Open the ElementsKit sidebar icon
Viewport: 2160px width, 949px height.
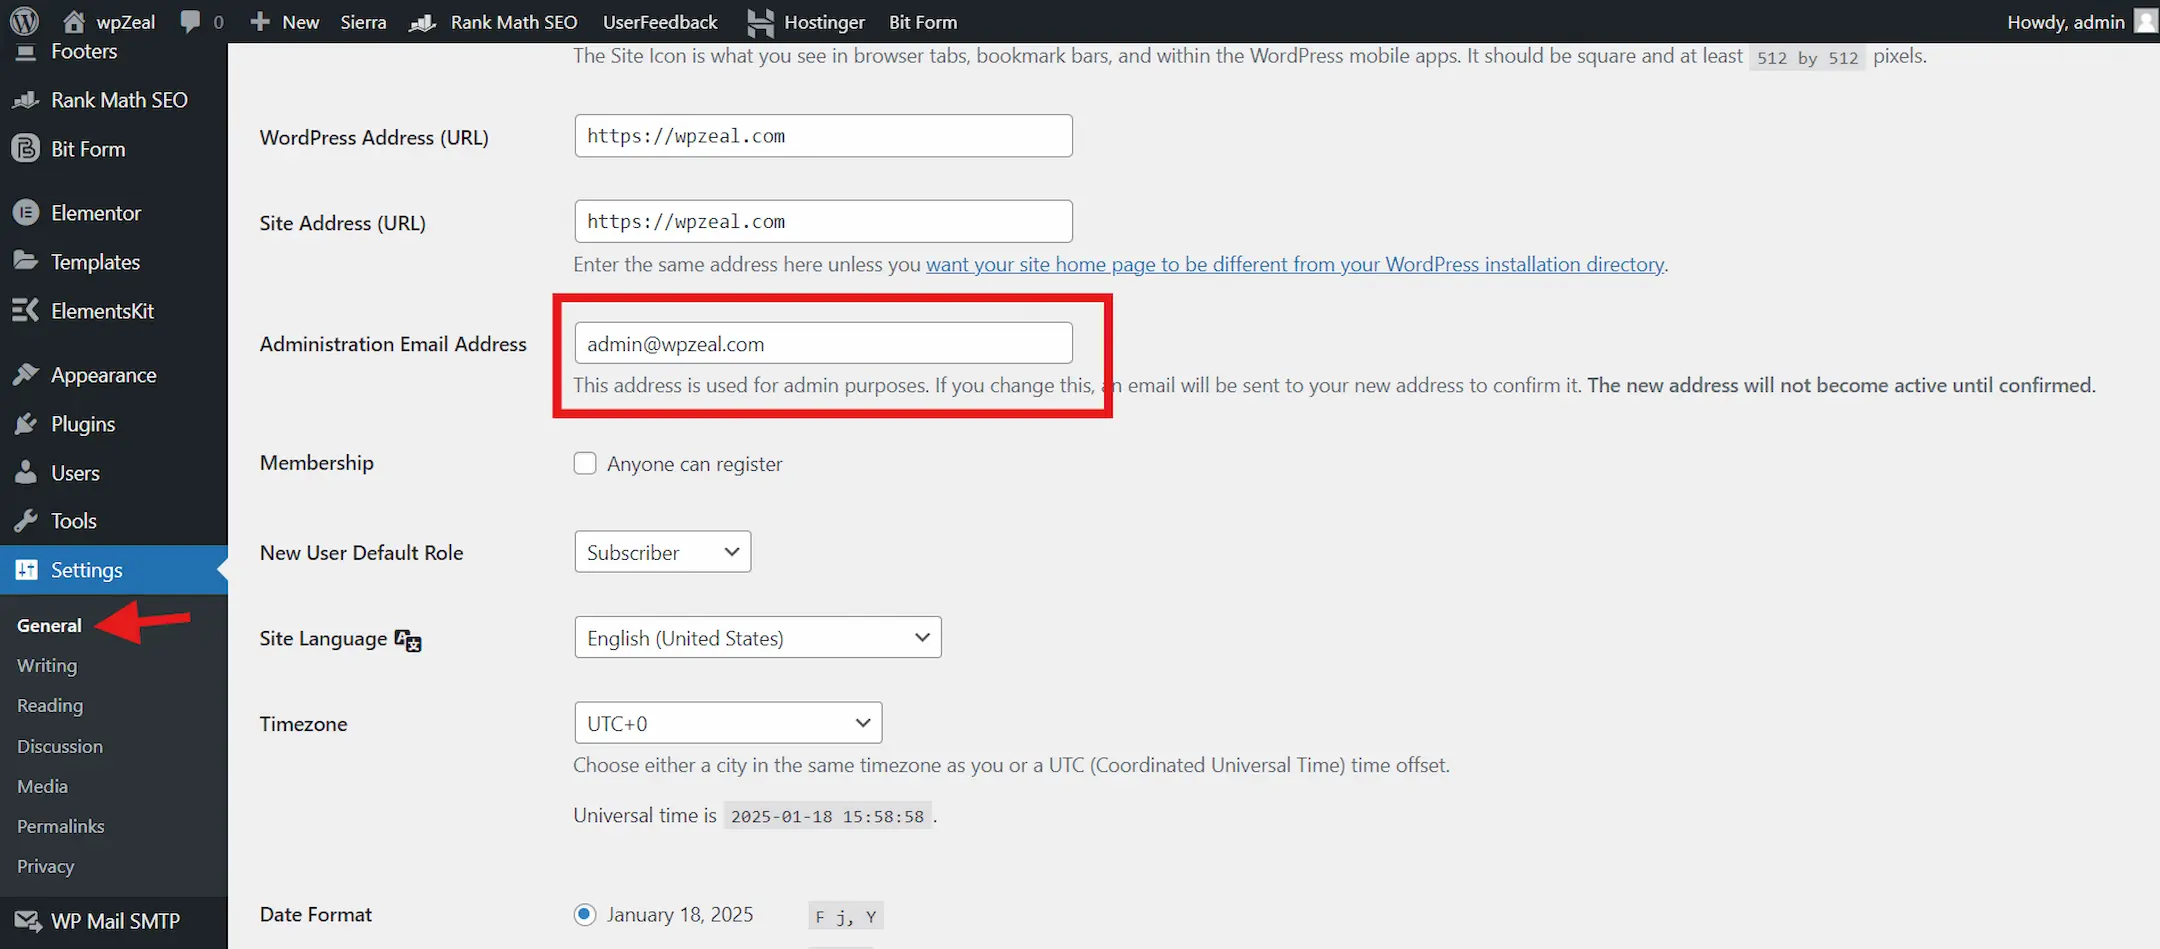(26, 311)
